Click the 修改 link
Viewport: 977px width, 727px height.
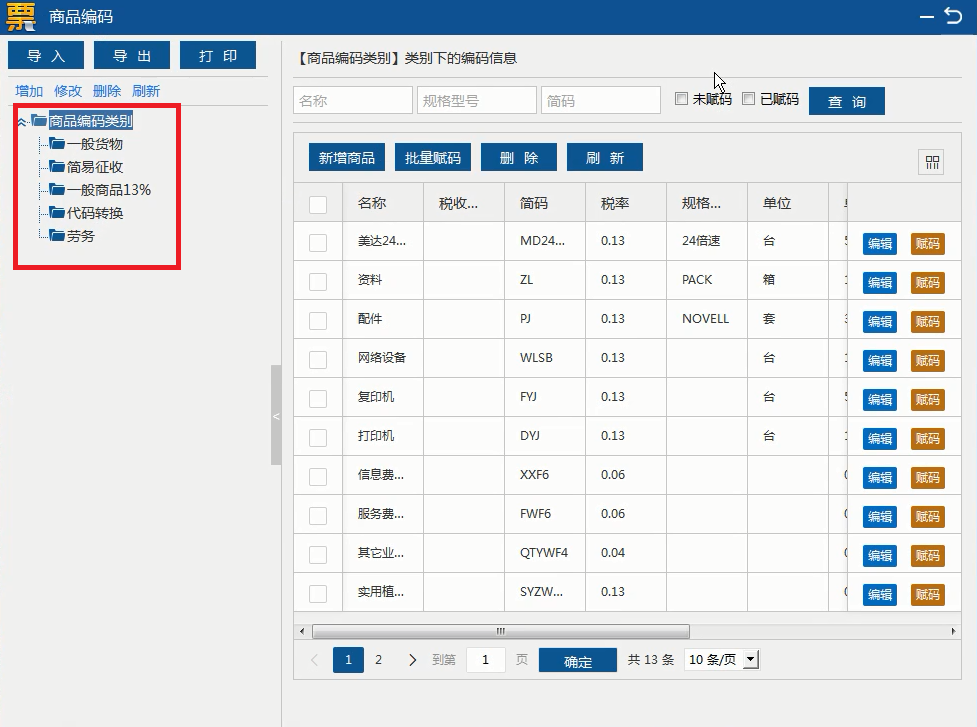pos(68,91)
